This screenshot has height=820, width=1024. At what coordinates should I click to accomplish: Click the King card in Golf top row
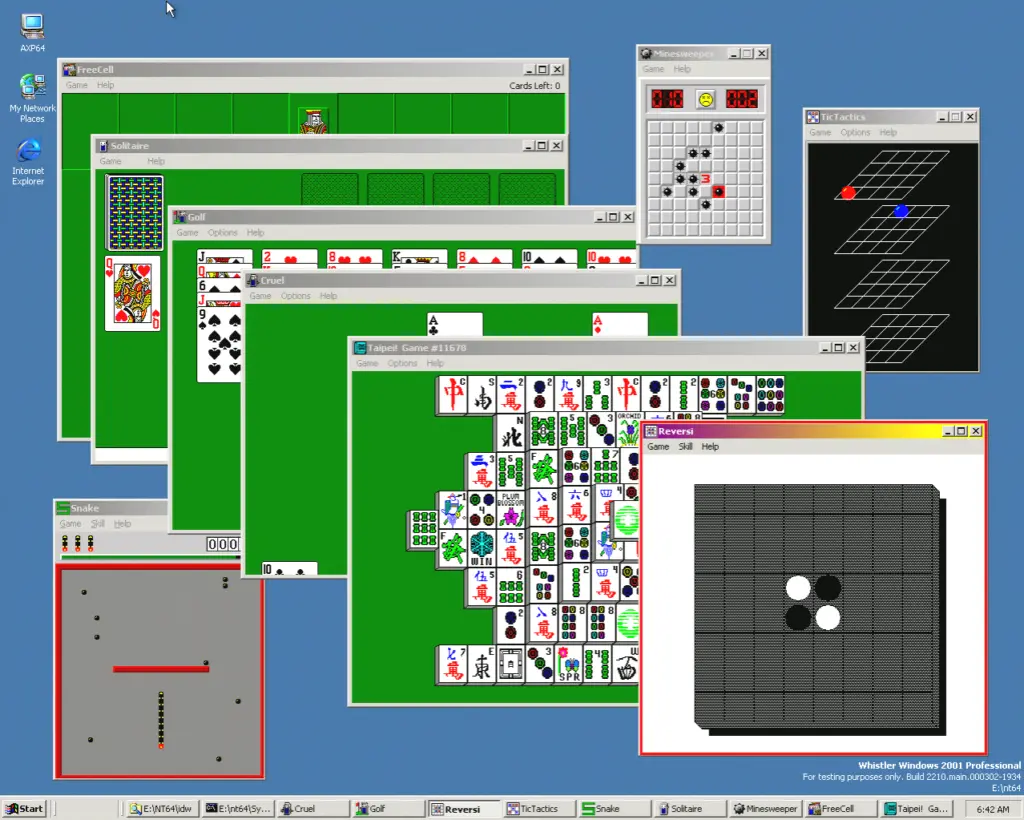pos(419,257)
